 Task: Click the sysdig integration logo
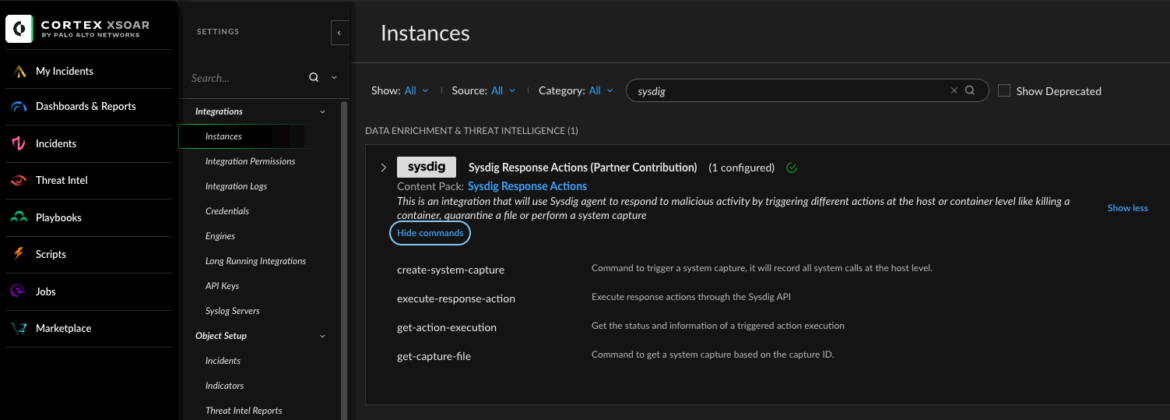tap(426, 167)
